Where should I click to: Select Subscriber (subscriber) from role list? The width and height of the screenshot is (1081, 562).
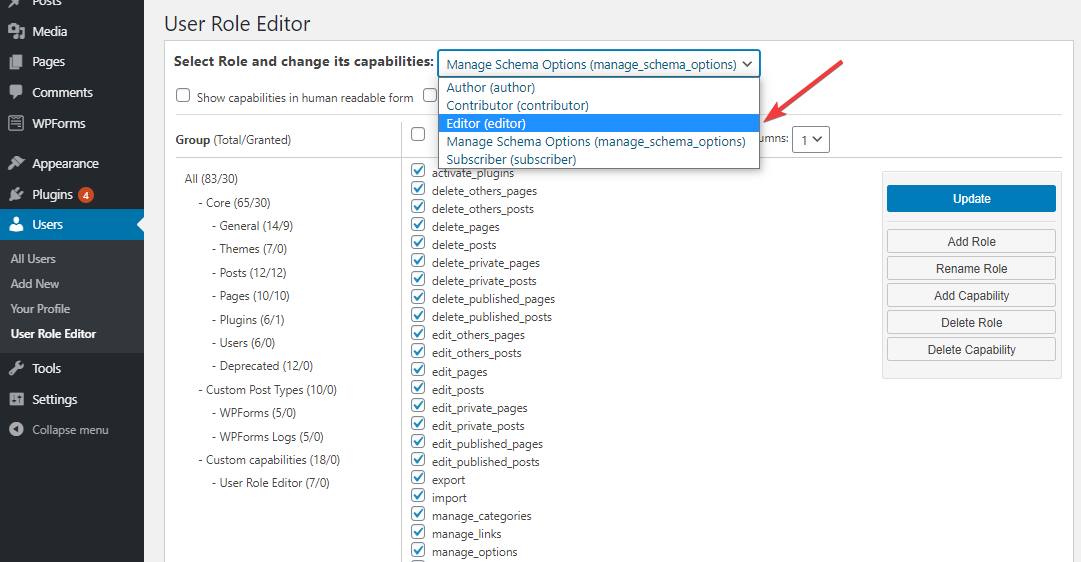(x=598, y=159)
